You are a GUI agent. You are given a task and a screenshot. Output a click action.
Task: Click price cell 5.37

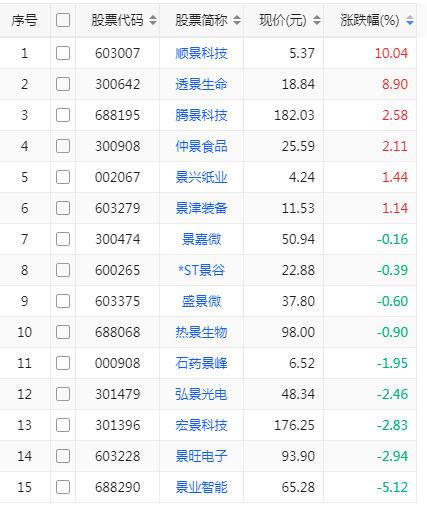pyautogui.click(x=302, y=53)
